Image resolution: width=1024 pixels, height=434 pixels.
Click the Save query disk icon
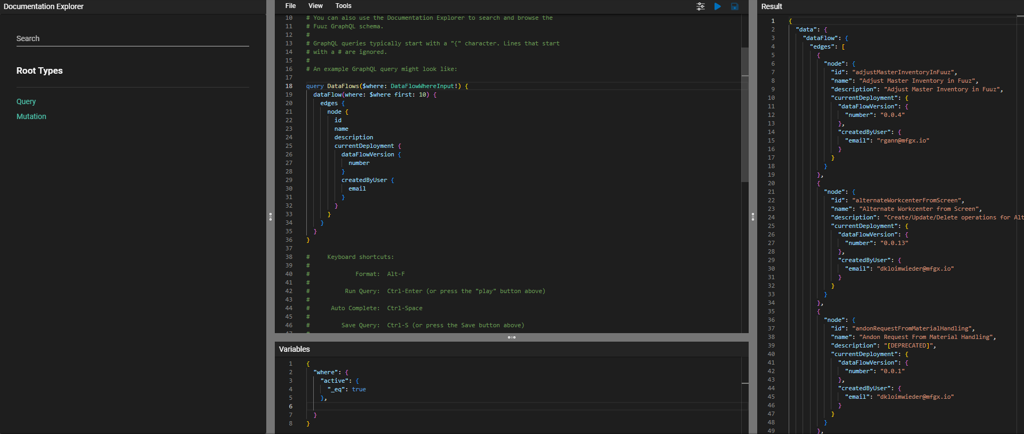(x=734, y=6)
